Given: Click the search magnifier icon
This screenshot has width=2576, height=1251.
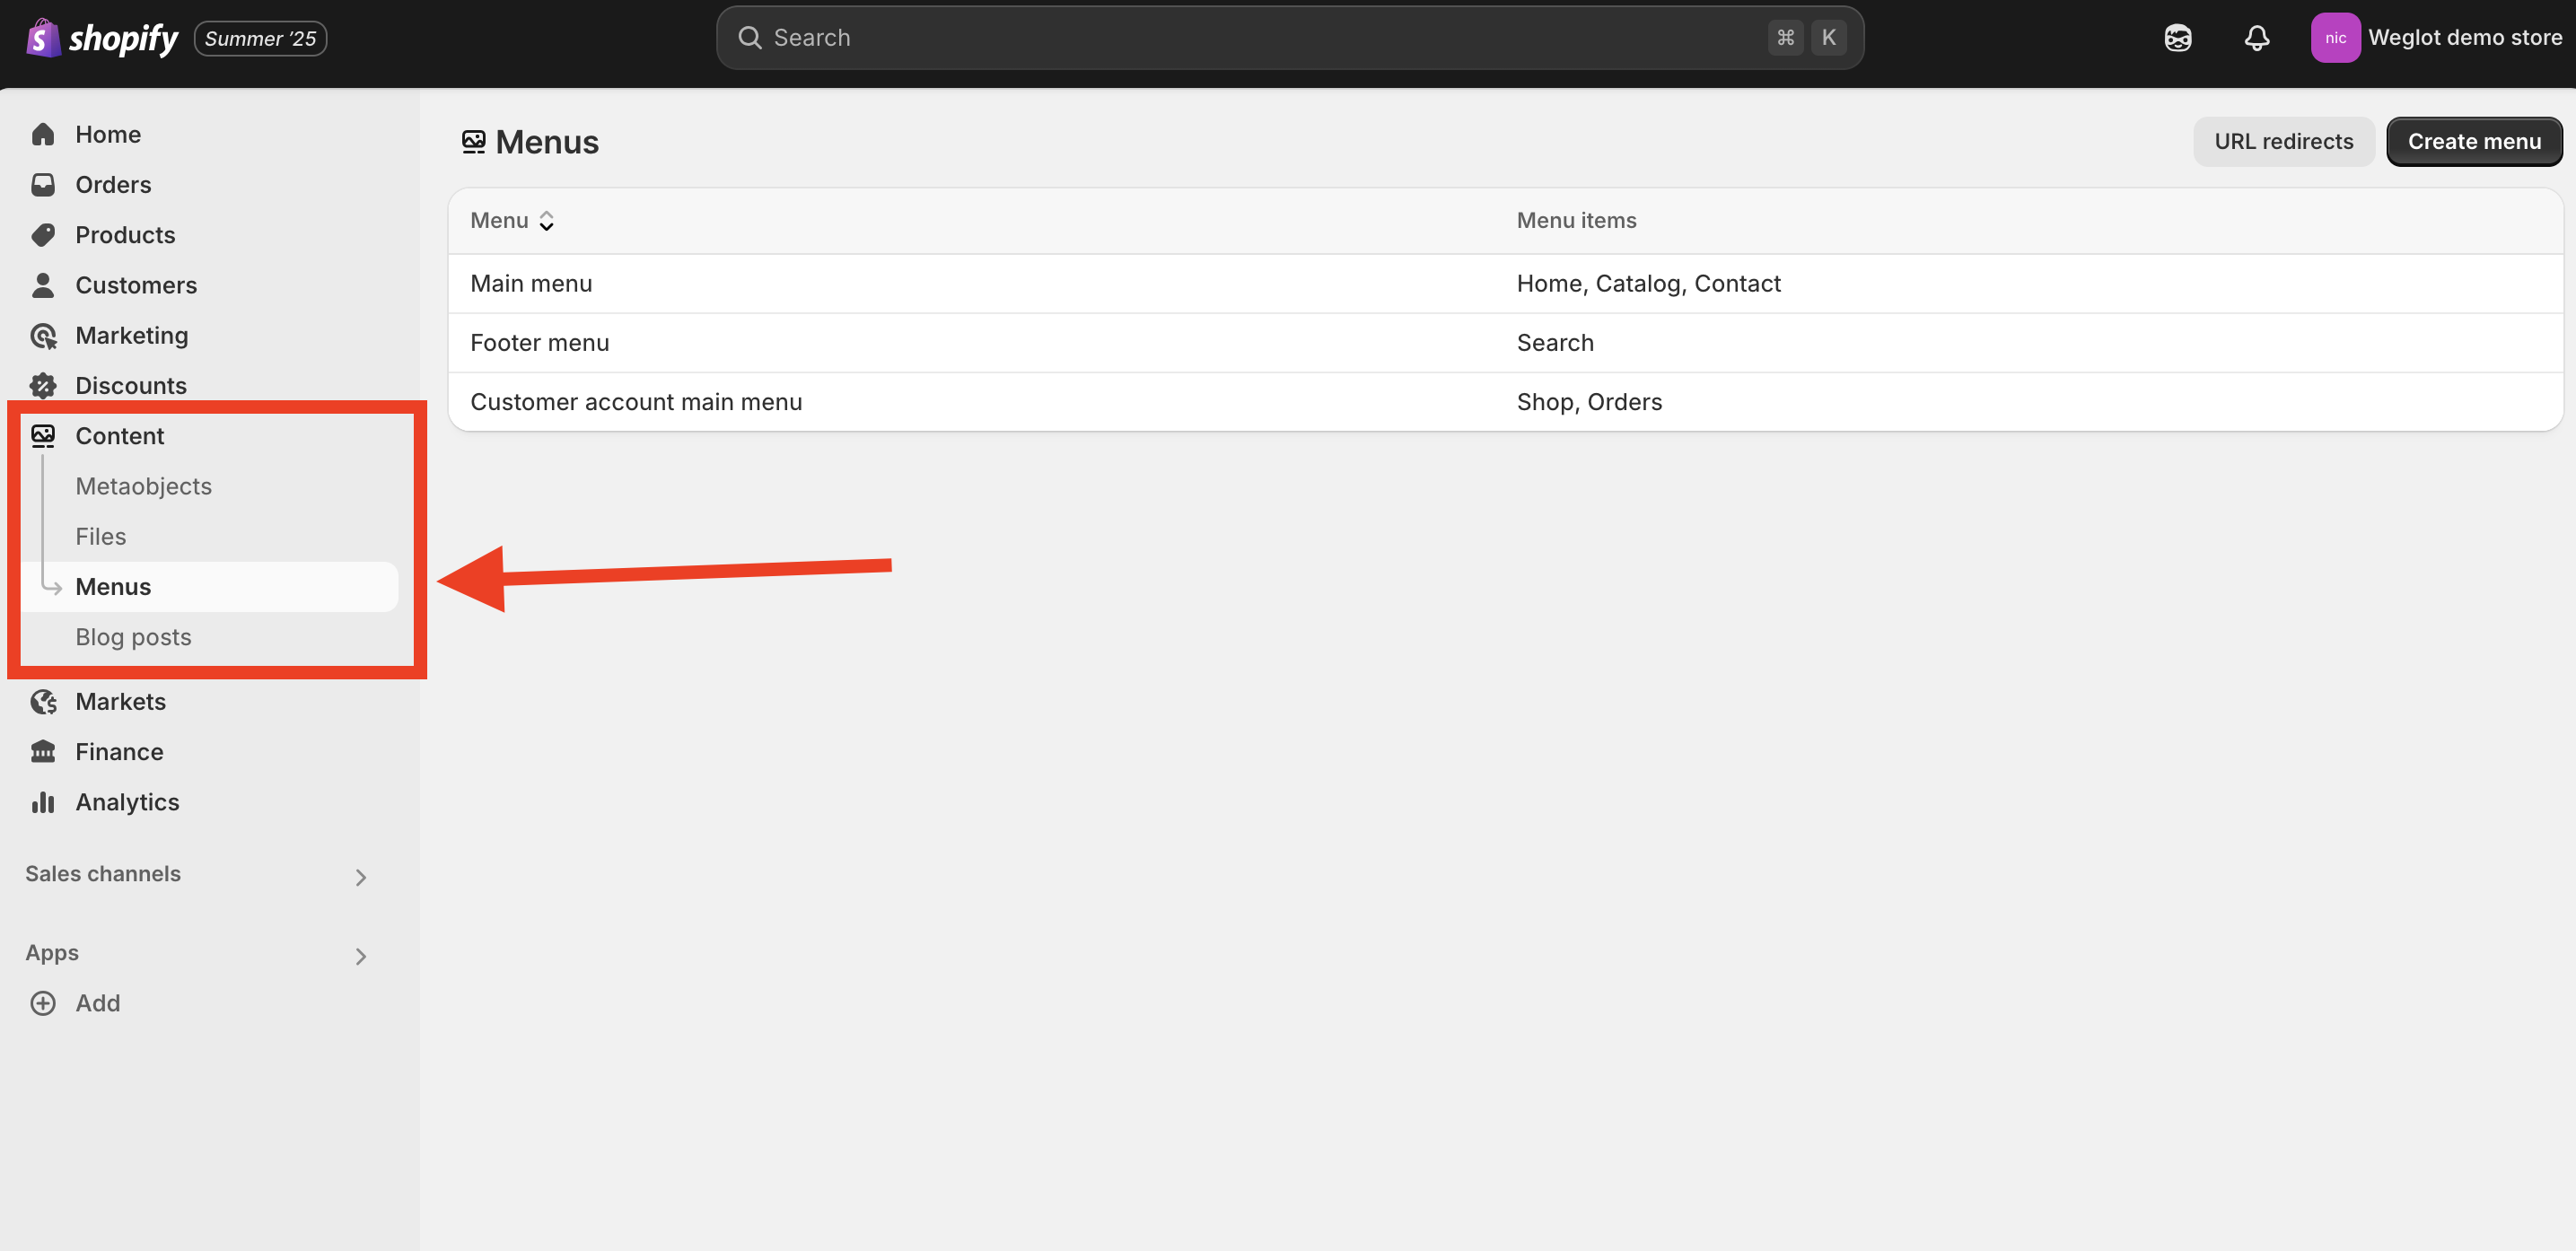Looking at the screenshot, I should 749,38.
